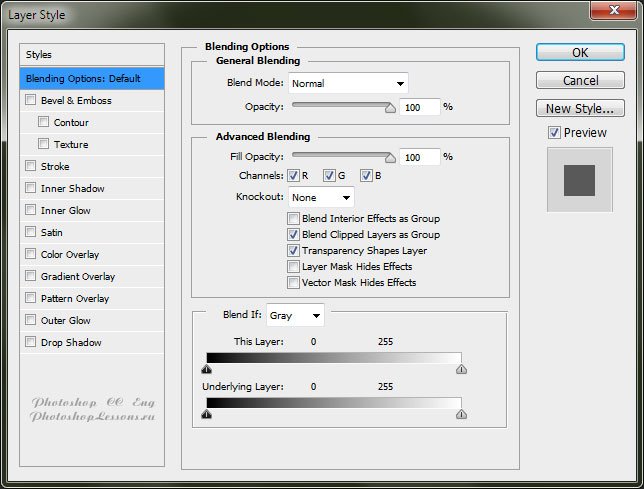Image resolution: width=644 pixels, height=489 pixels.
Task: Select Stroke in the Styles list
Action: pyautogui.click(x=55, y=166)
